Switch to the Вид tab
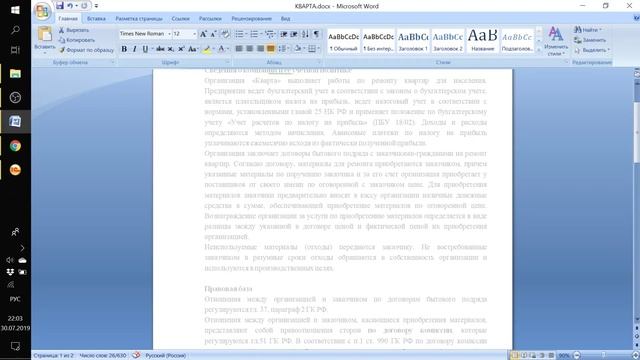640x360 pixels. click(x=285, y=19)
